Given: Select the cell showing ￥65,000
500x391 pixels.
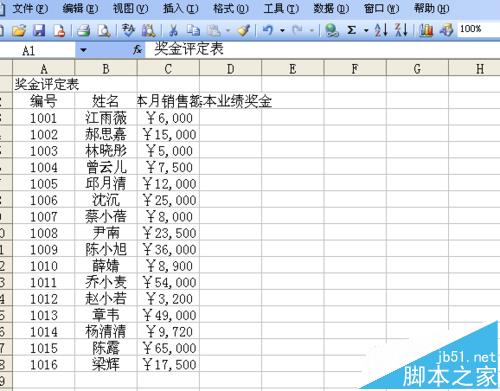Looking at the screenshot, I should coord(168,347).
